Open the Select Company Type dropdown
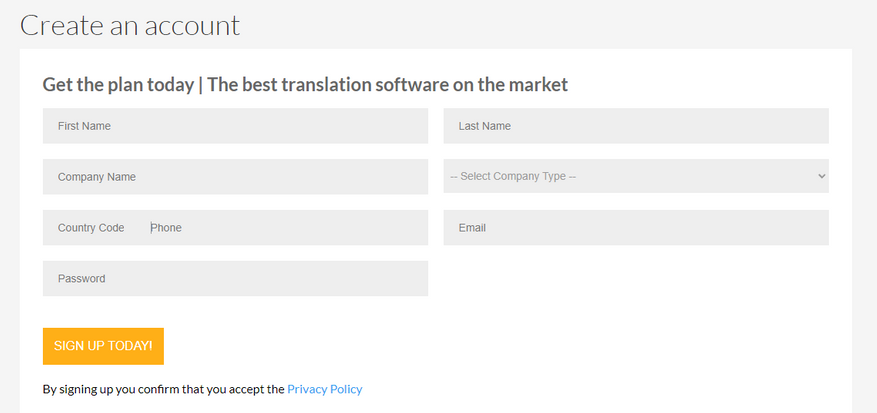877x413 pixels. click(x=636, y=176)
